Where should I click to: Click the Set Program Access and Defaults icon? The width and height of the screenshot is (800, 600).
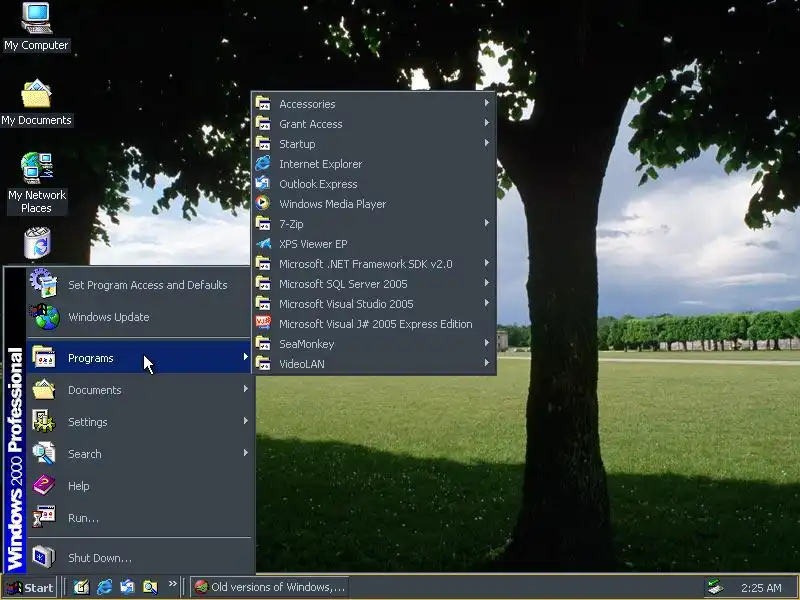[x=43, y=283]
